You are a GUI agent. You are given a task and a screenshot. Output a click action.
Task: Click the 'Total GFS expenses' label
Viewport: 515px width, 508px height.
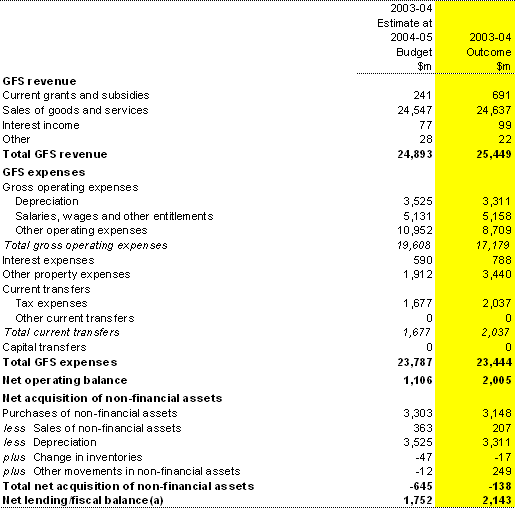(60, 362)
